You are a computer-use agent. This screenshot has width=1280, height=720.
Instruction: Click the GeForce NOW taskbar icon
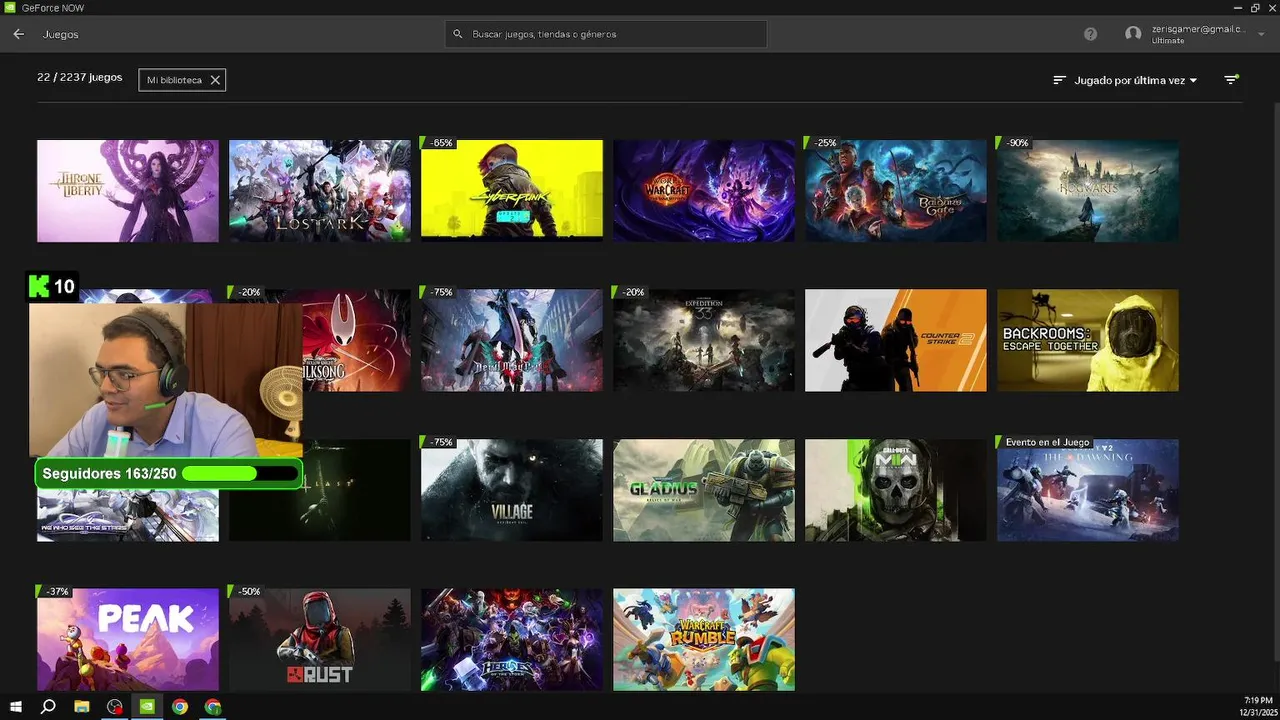[147, 707]
